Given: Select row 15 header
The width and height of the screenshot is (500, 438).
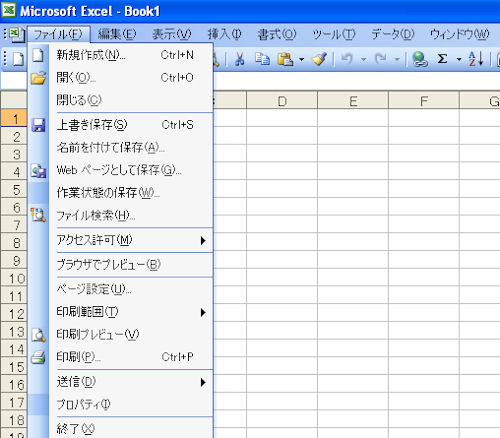Looking at the screenshot, I should tap(14, 367).
